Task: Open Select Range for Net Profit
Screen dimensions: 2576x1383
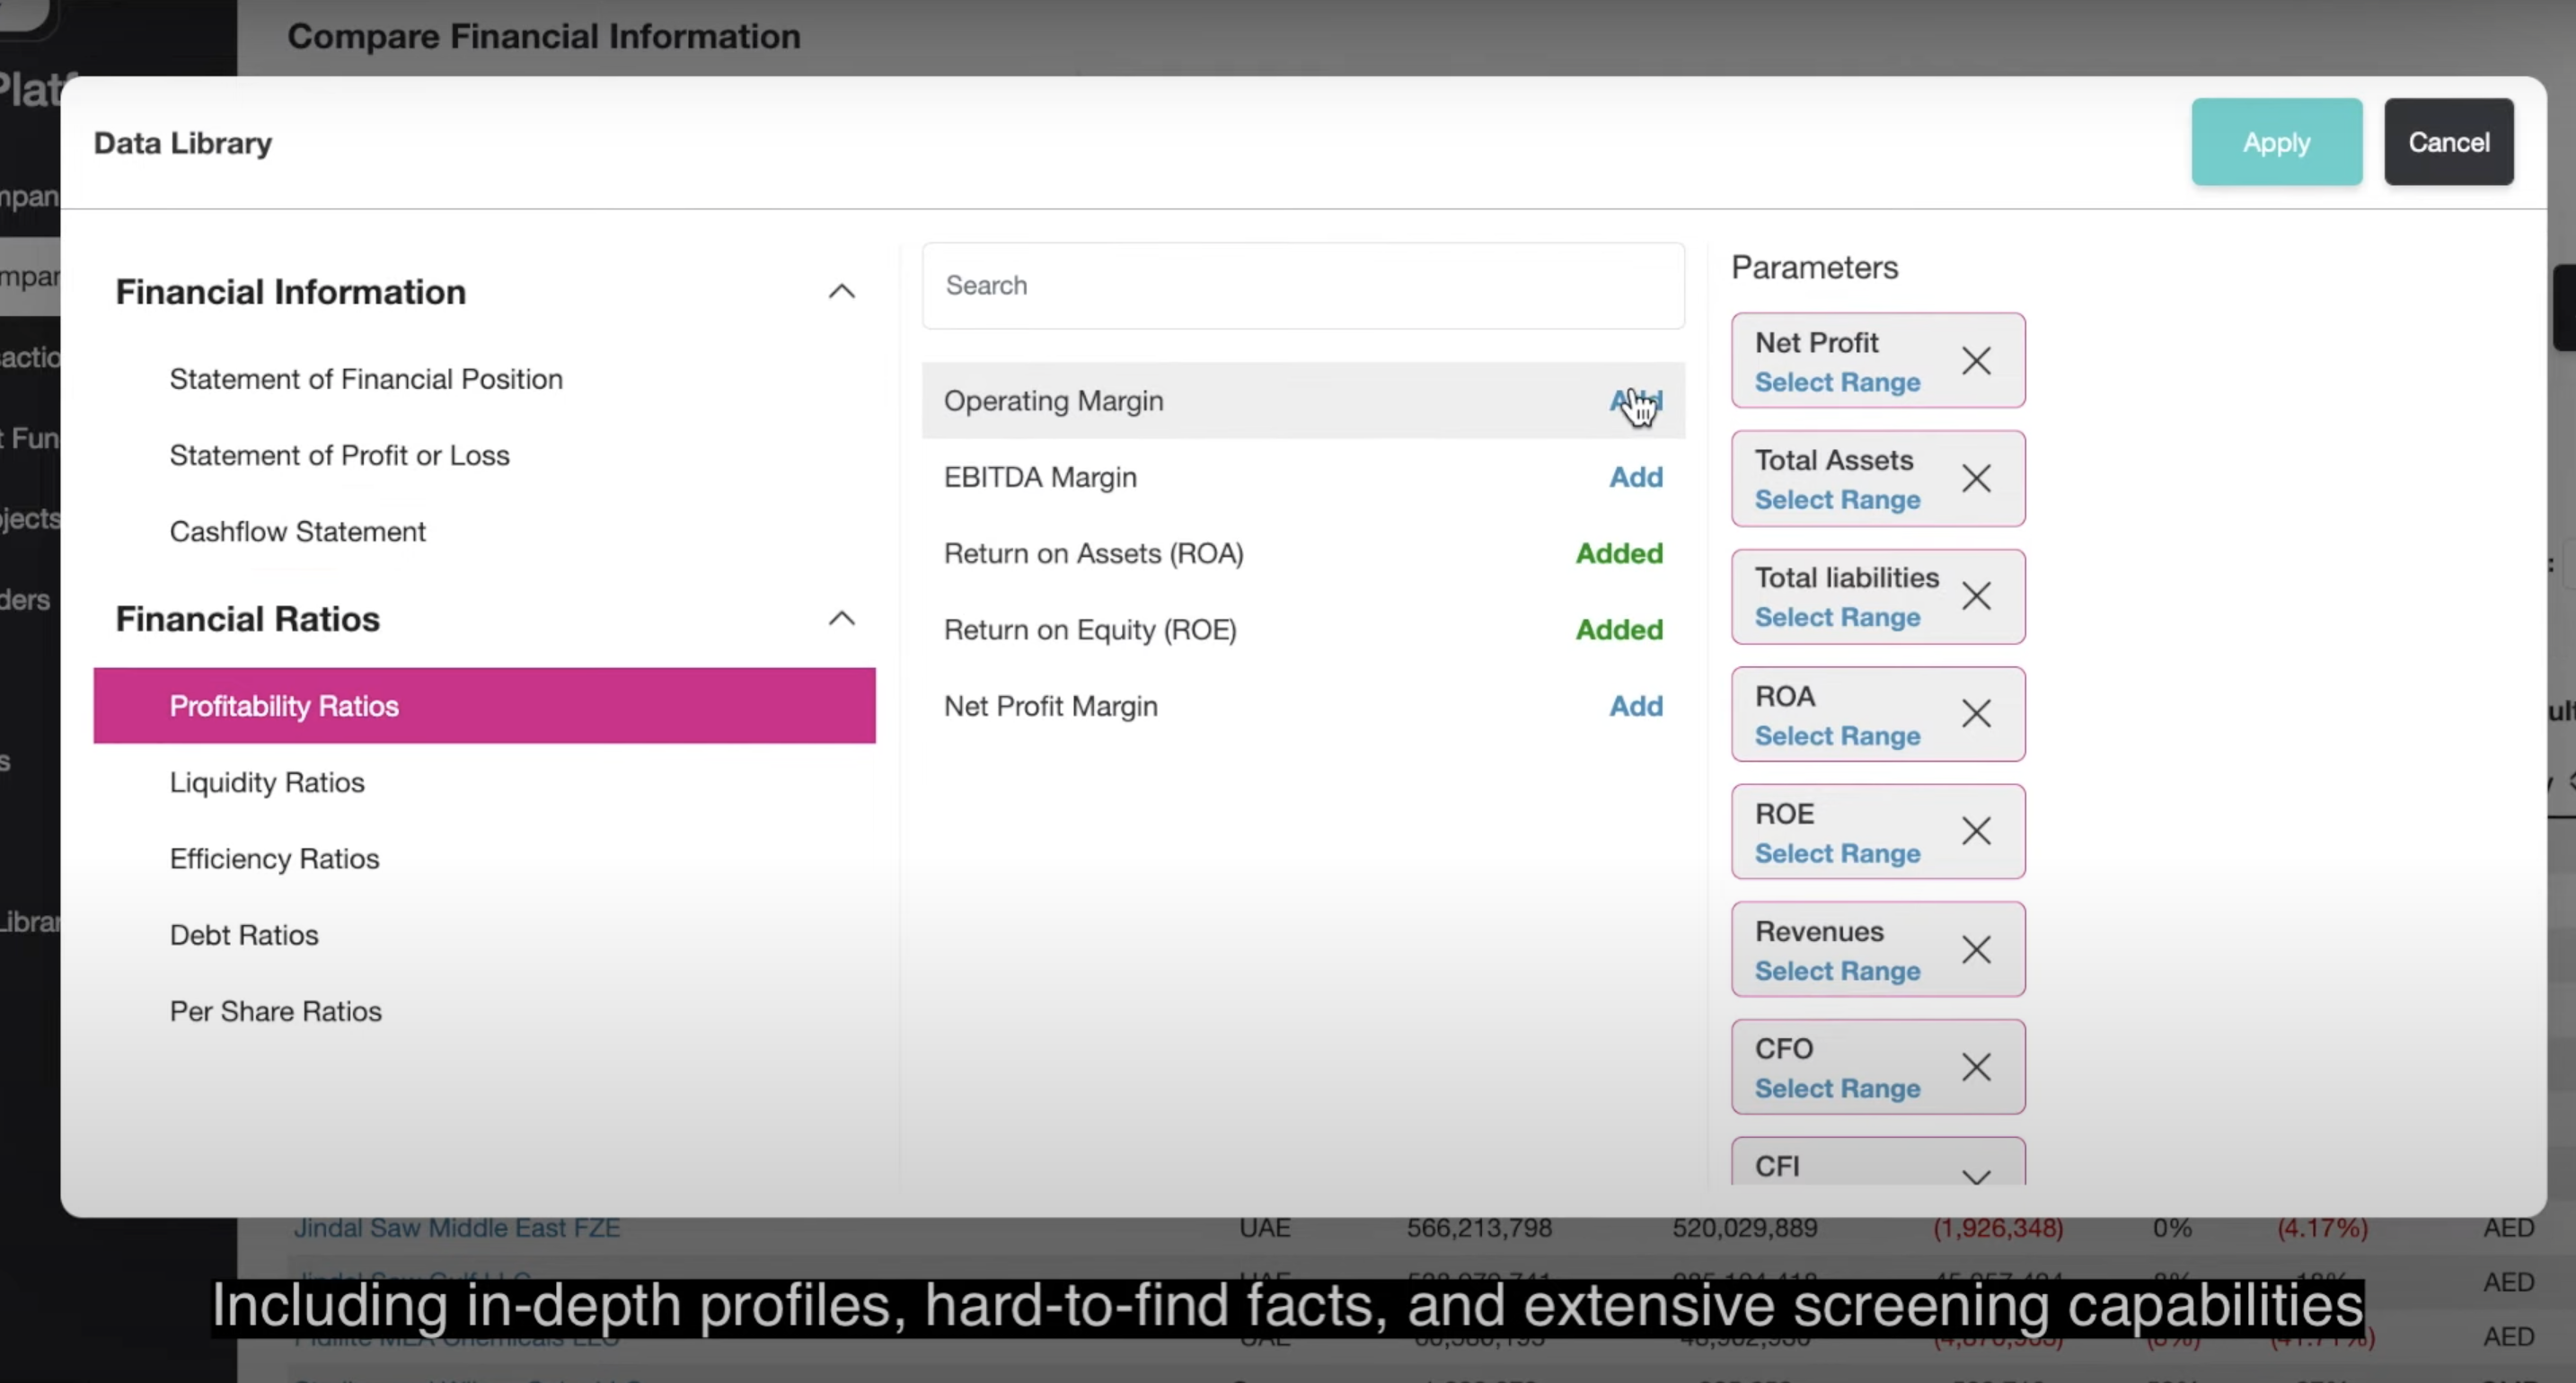Action: click(1837, 383)
